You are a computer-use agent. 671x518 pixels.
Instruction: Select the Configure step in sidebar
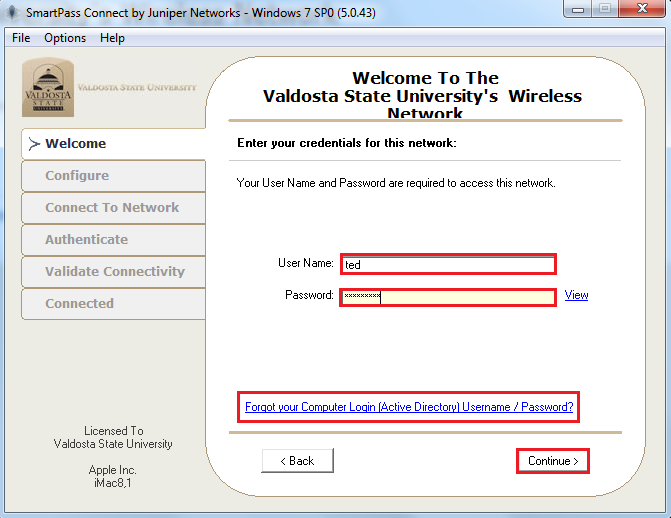113,176
